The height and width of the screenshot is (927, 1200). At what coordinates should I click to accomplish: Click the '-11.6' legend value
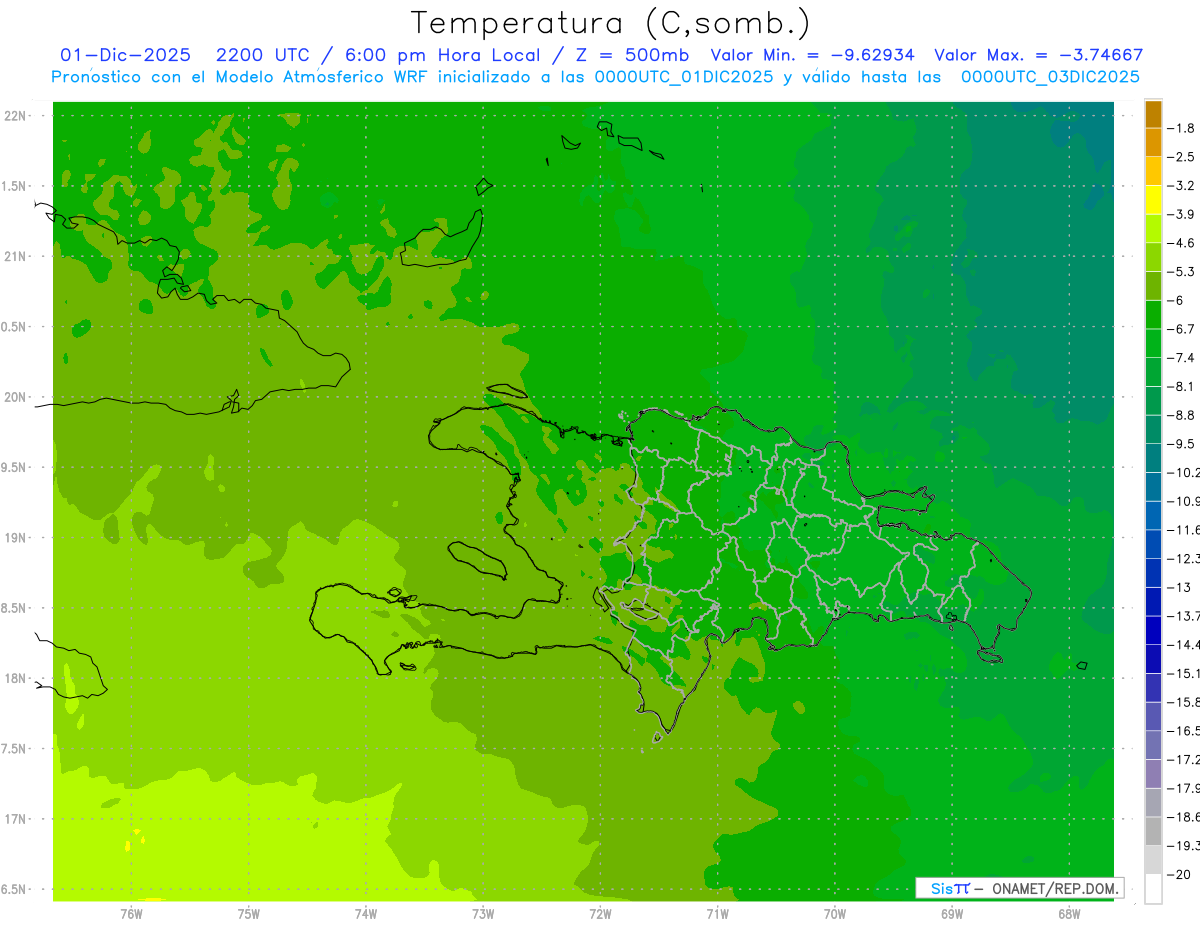point(1184,530)
